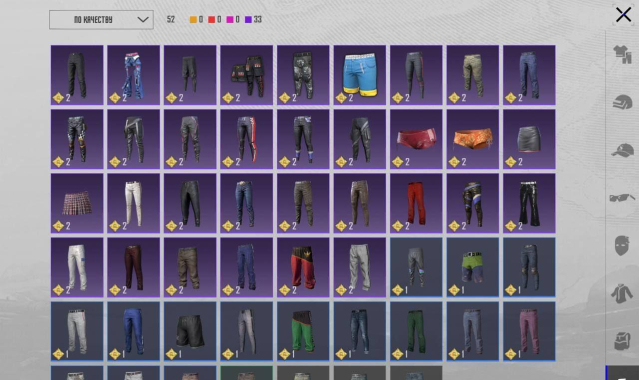
Task: Select the helmet category icon
Action: point(622,102)
